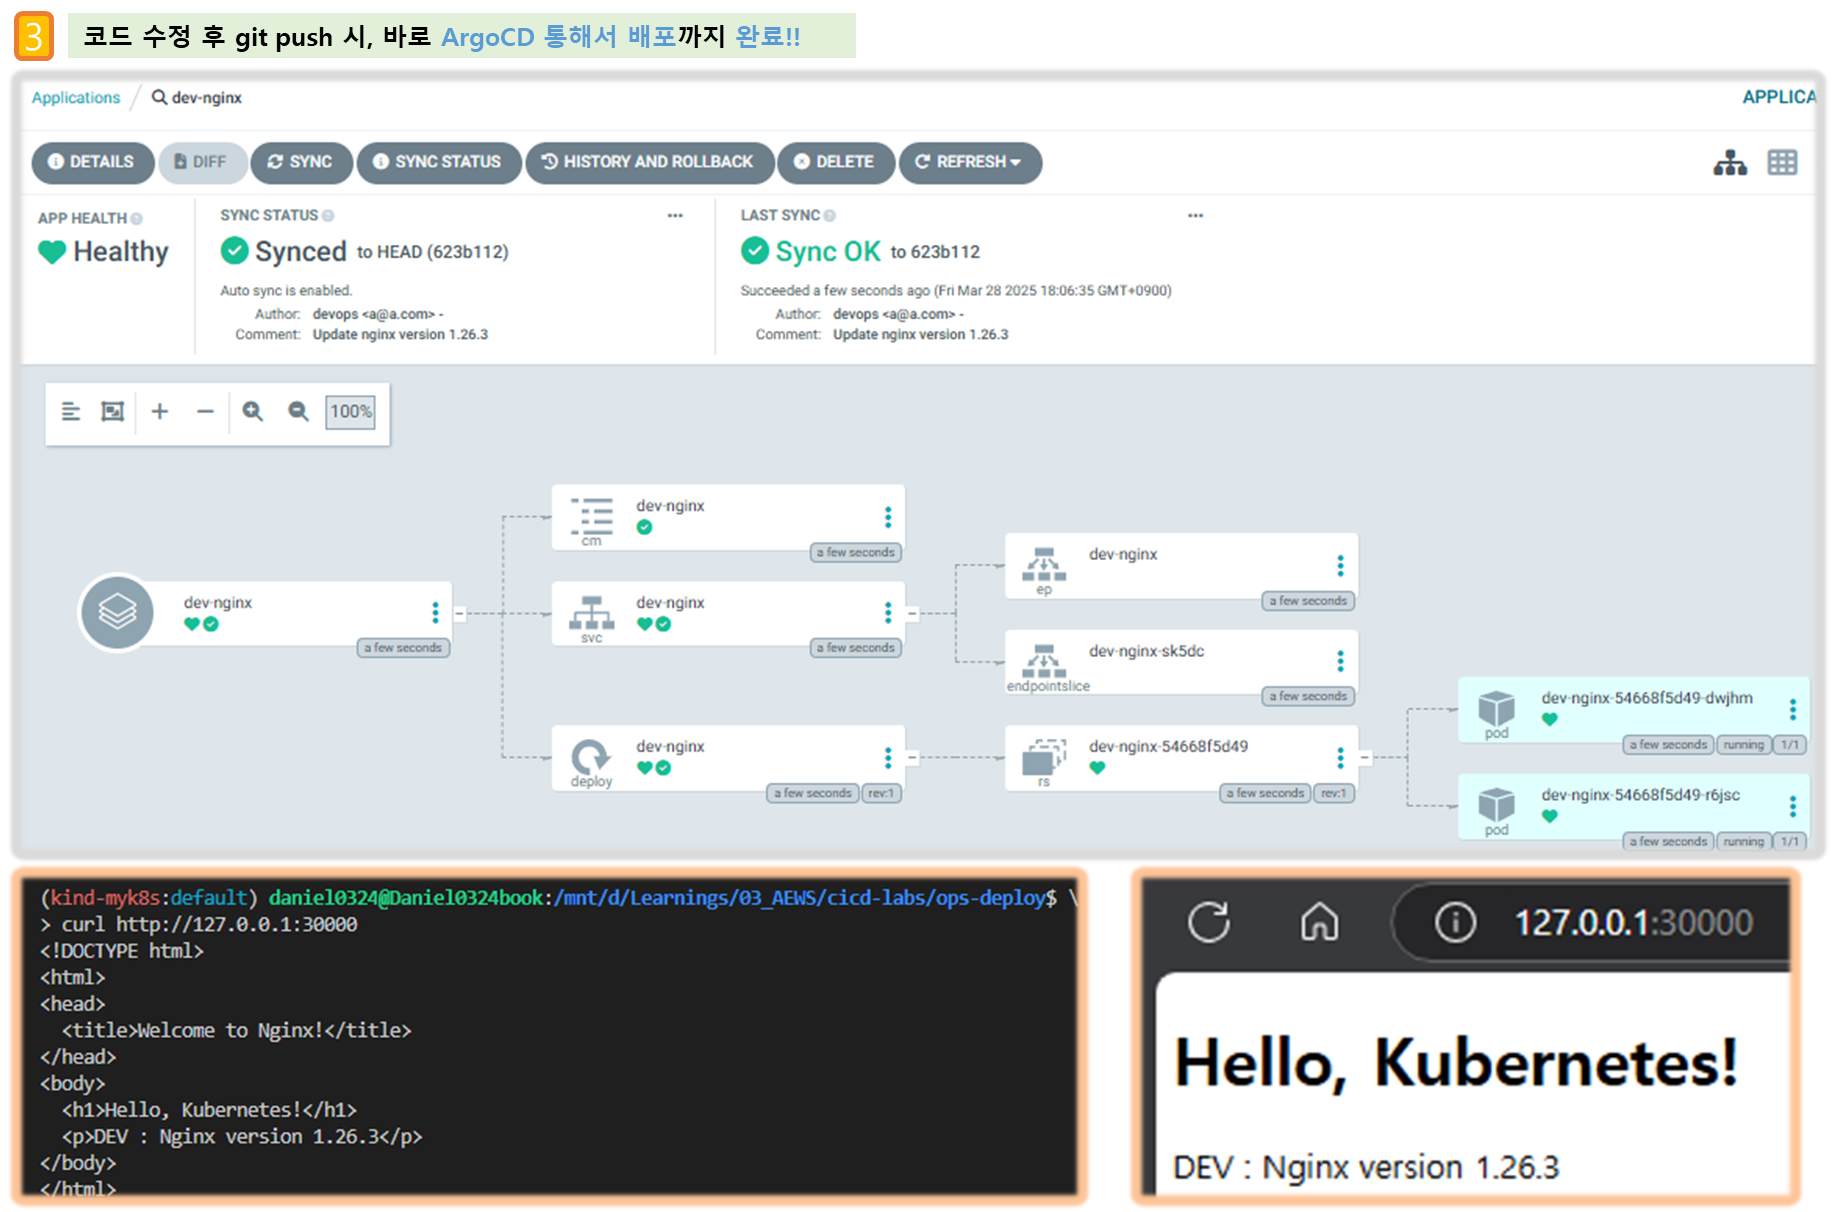Screen dimensions: 1832x1212
Task: Select the dev-nginx cm configmap node icon
Action: 592,517
